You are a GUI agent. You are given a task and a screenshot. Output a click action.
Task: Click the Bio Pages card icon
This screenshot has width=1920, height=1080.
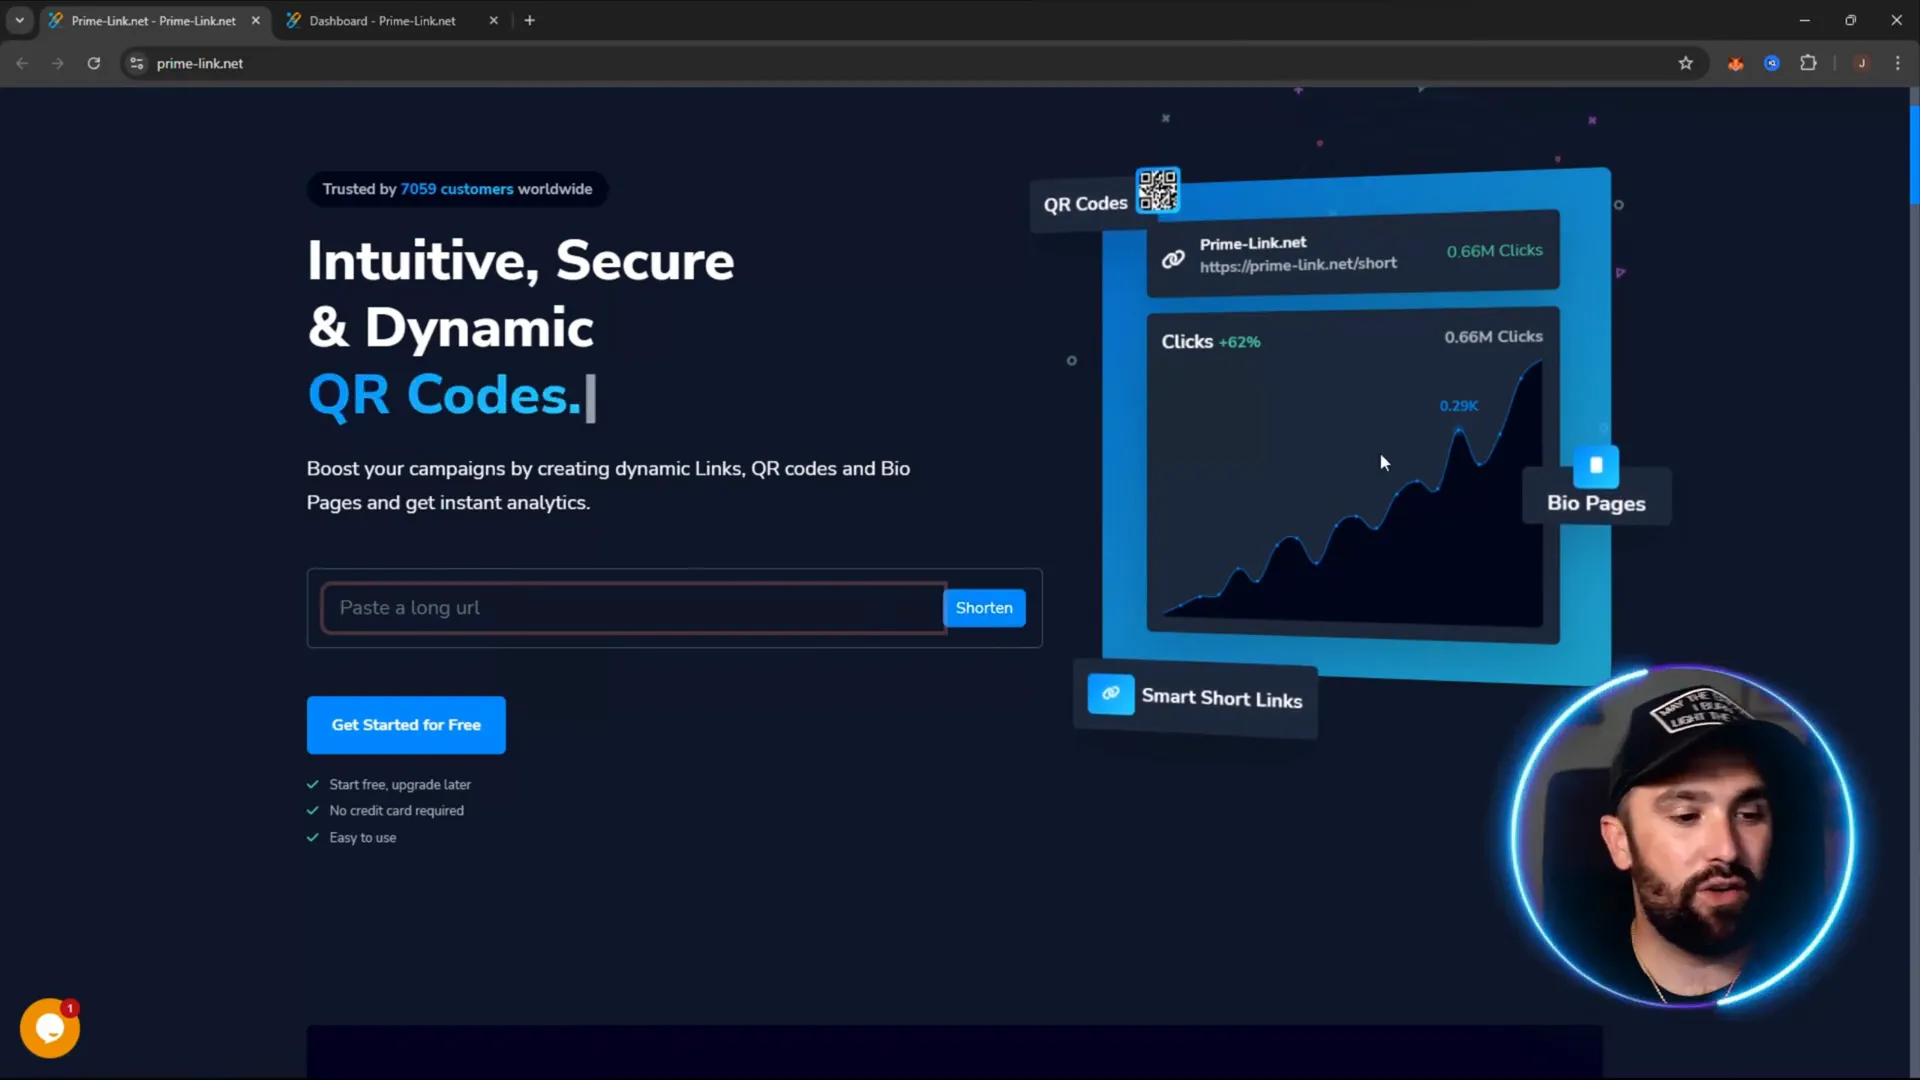(1596, 465)
